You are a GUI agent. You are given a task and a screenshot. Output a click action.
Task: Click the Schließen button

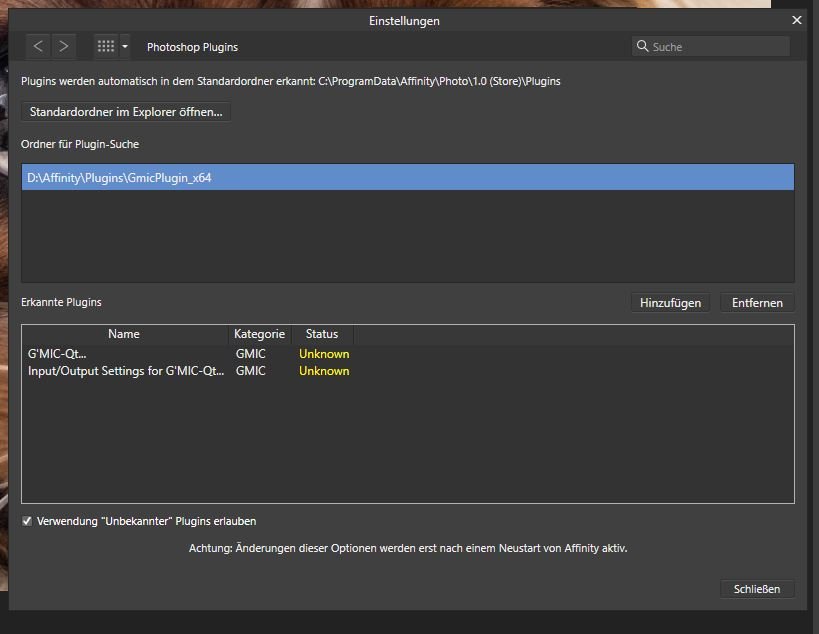pyautogui.click(x=757, y=589)
